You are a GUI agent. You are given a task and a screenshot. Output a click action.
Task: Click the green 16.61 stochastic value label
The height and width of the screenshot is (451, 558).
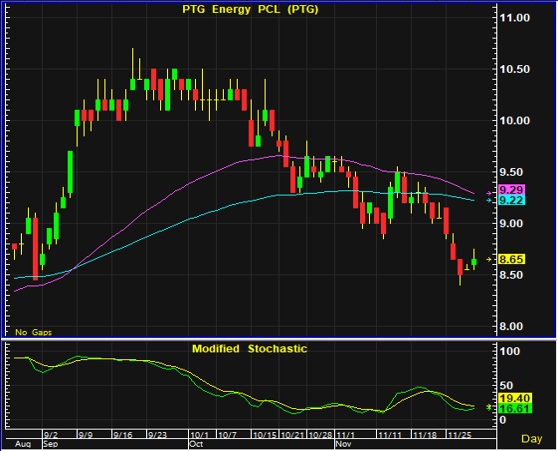tap(515, 408)
